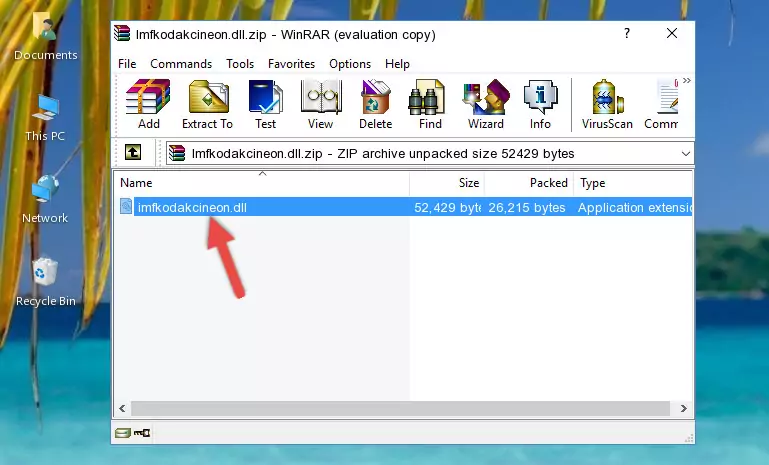Click the WinRAR title bar icon
This screenshot has width=769, height=465.
[x=122, y=33]
